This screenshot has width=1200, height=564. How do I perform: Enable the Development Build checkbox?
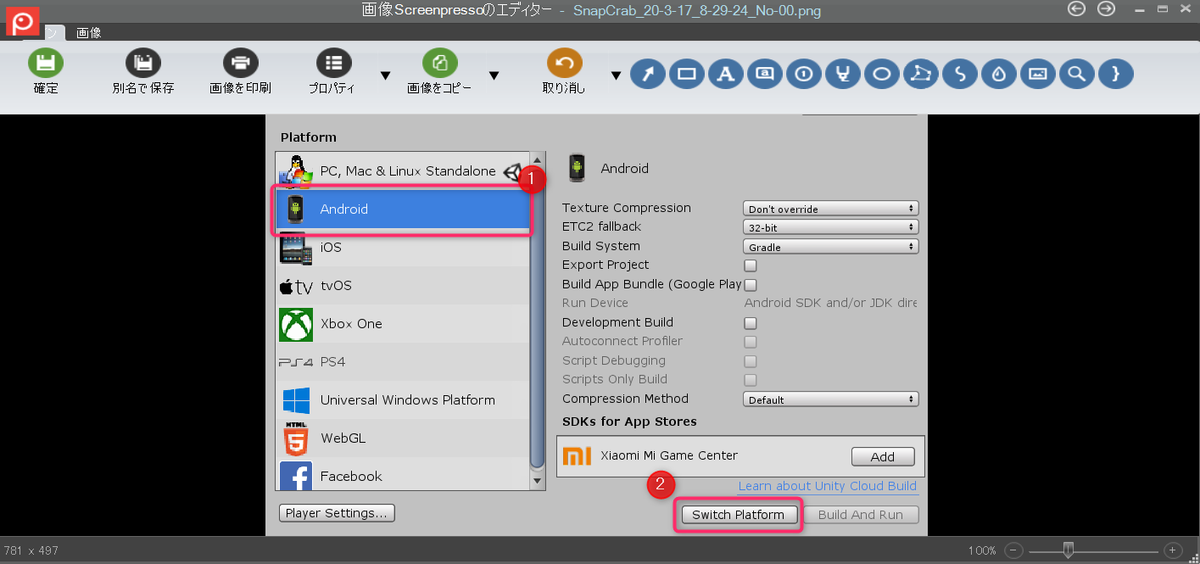click(750, 323)
